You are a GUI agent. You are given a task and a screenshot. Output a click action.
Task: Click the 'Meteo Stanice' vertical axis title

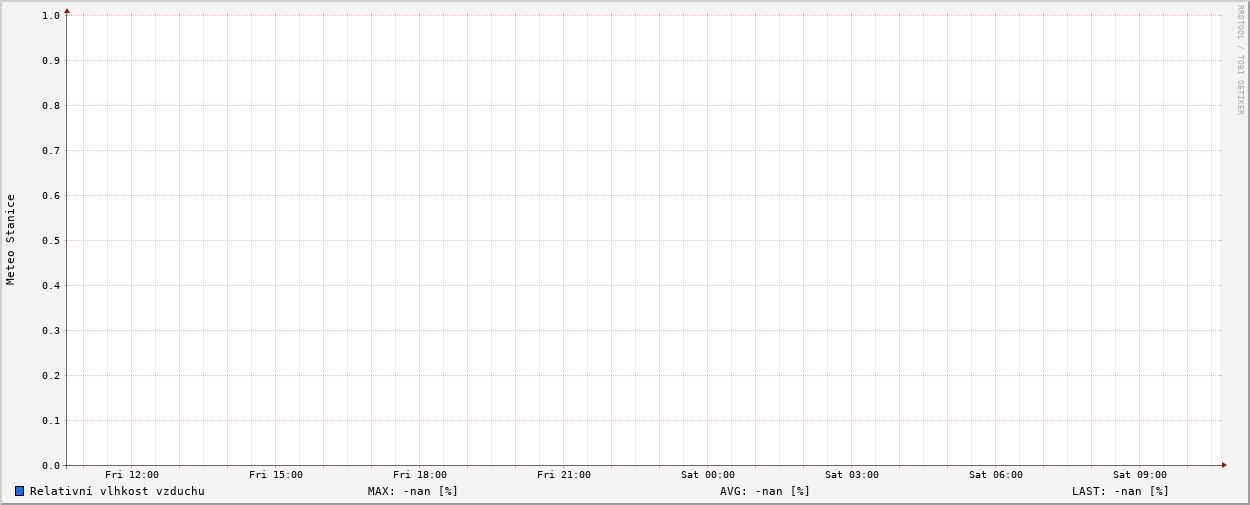click(11, 240)
